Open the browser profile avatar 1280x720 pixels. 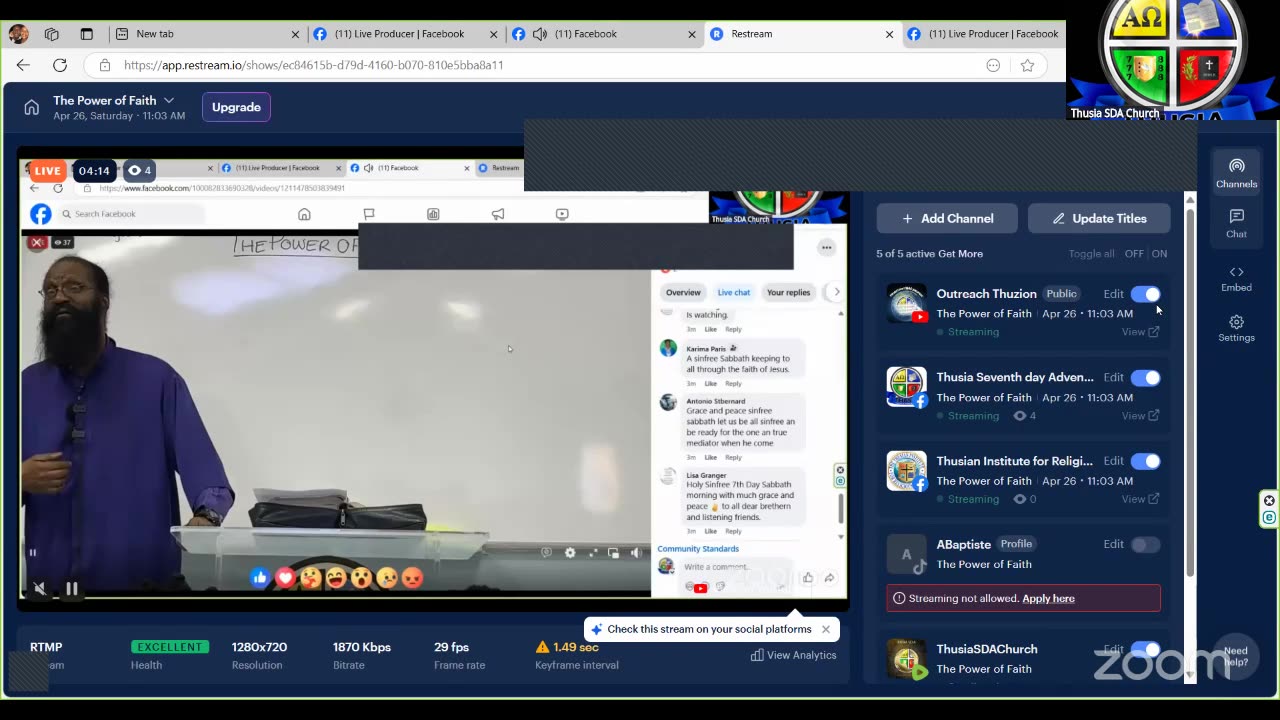tap(18, 34)
